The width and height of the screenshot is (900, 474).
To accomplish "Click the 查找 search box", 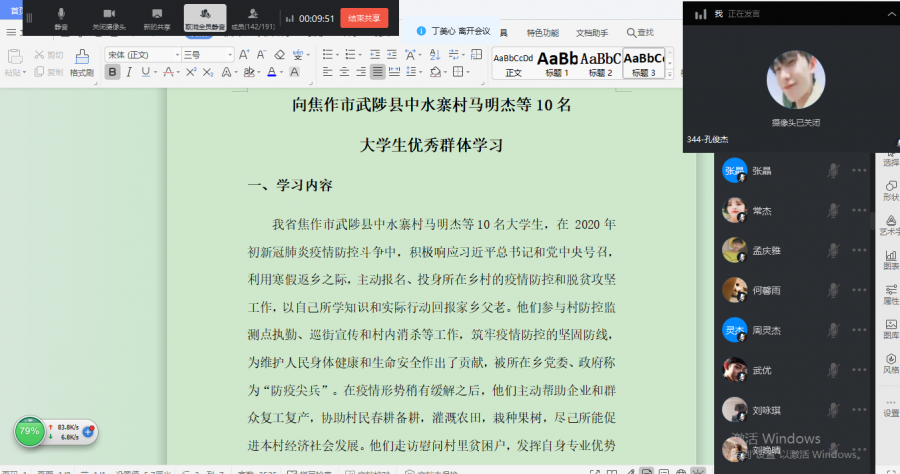I will click(641, 33).
